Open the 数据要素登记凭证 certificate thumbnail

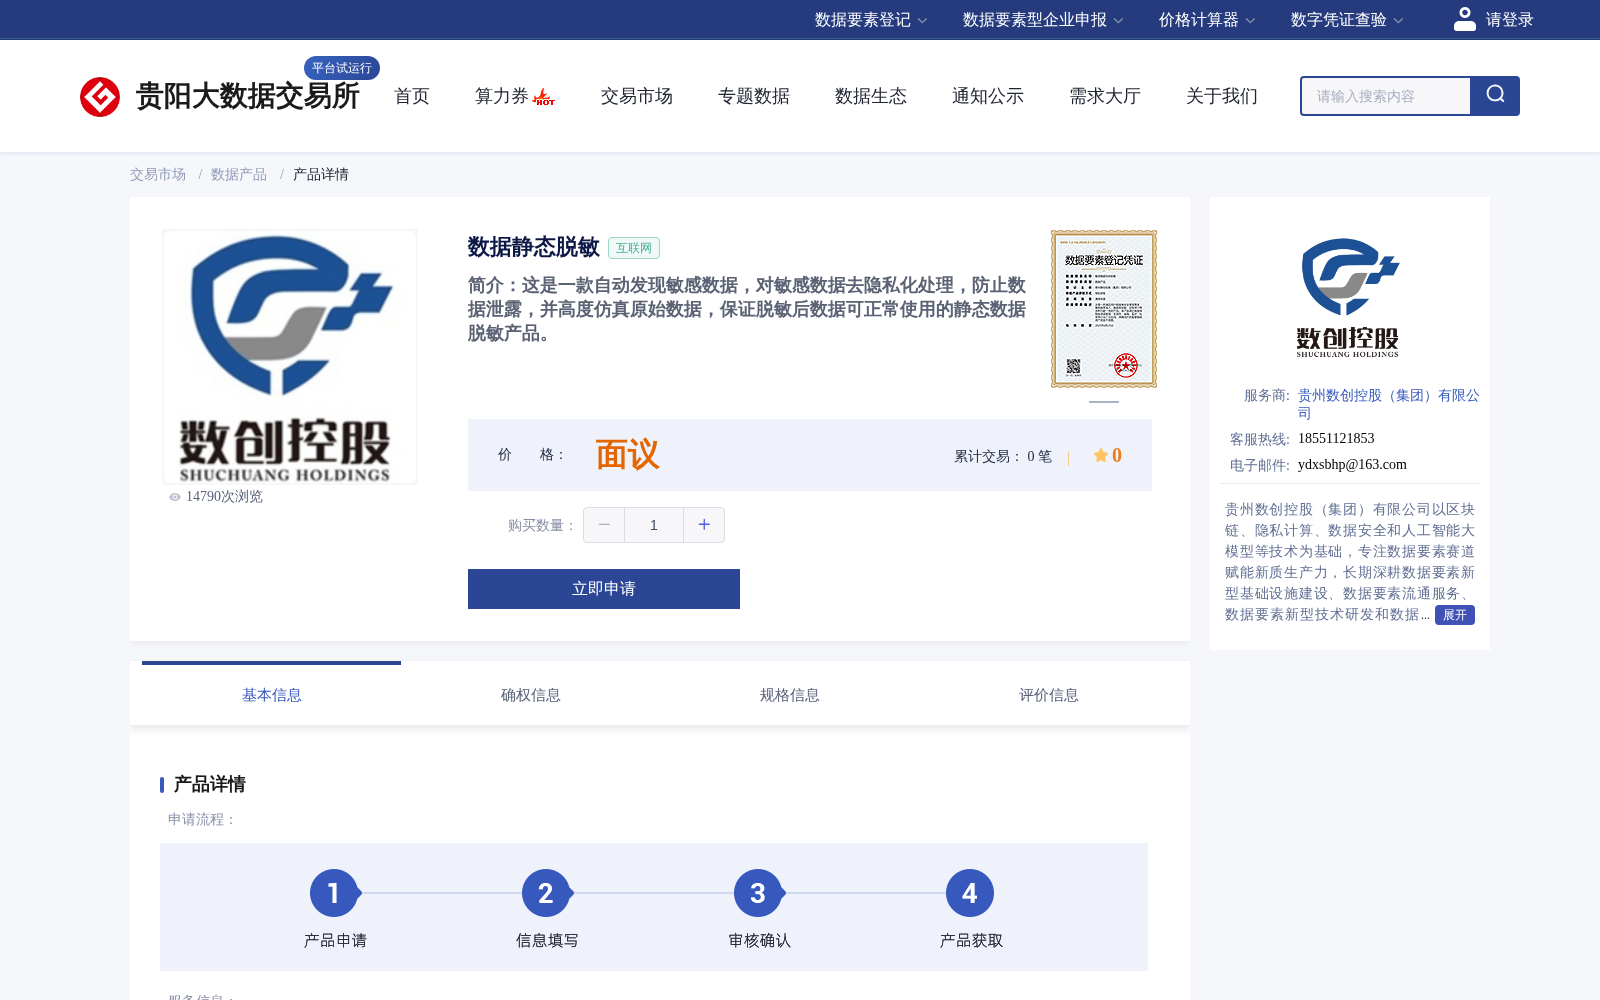pyautogui.click(x=1104, y=309)
